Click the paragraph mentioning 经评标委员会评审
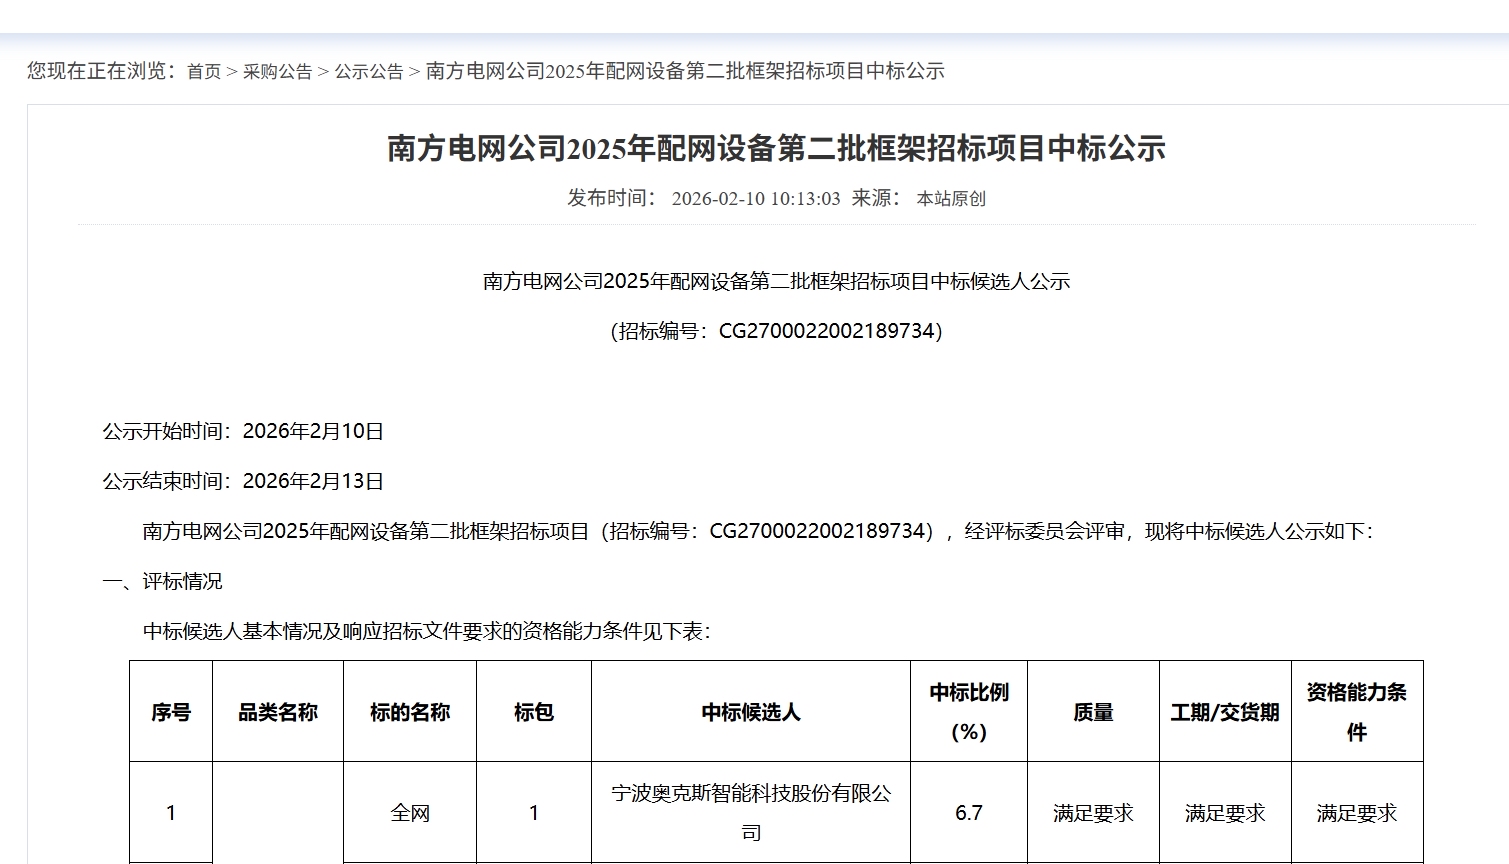Screen dimensions: 1509x864 pos(758,531)
